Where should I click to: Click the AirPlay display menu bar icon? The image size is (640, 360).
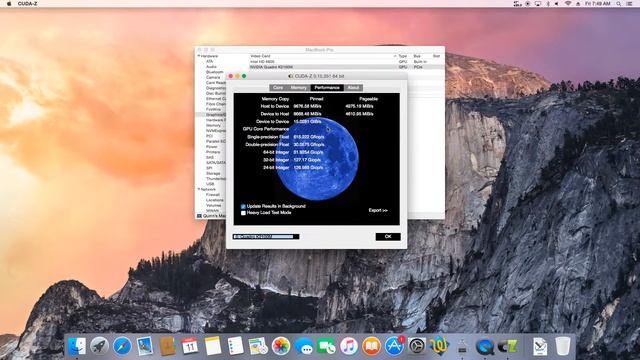538,4
